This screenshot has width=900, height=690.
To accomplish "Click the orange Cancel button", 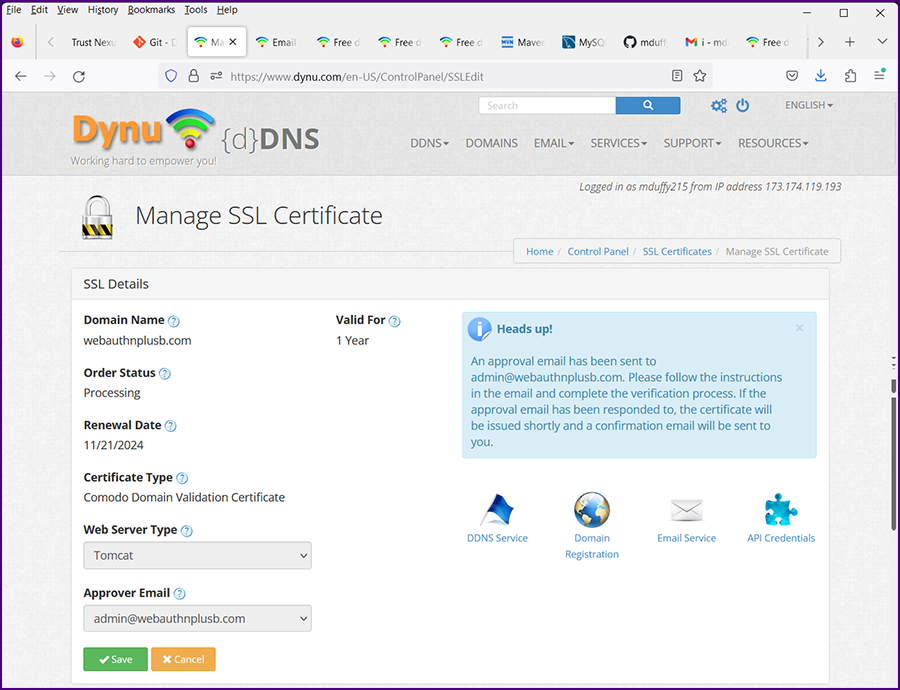I will [x=183, y=660].
